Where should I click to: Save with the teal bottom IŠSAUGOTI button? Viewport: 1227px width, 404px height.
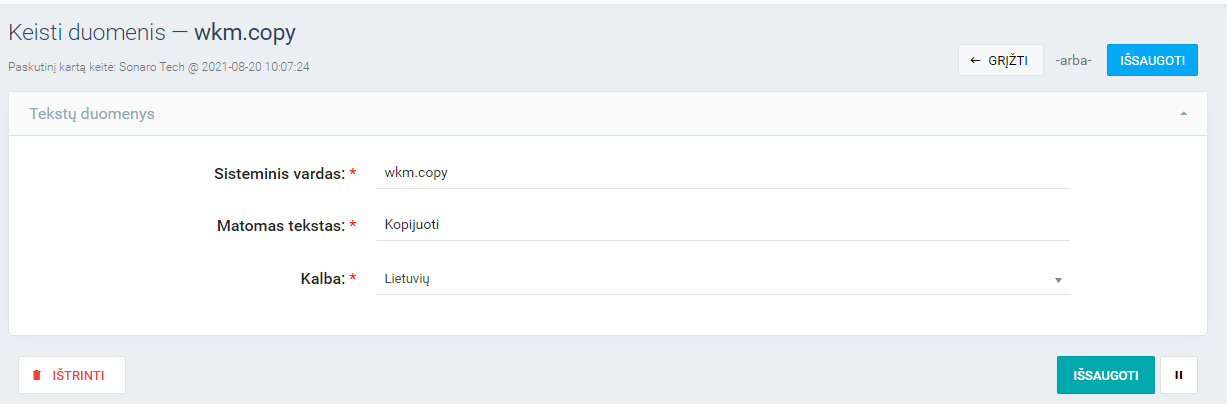pyautogui.click(x=1105, y=375)
